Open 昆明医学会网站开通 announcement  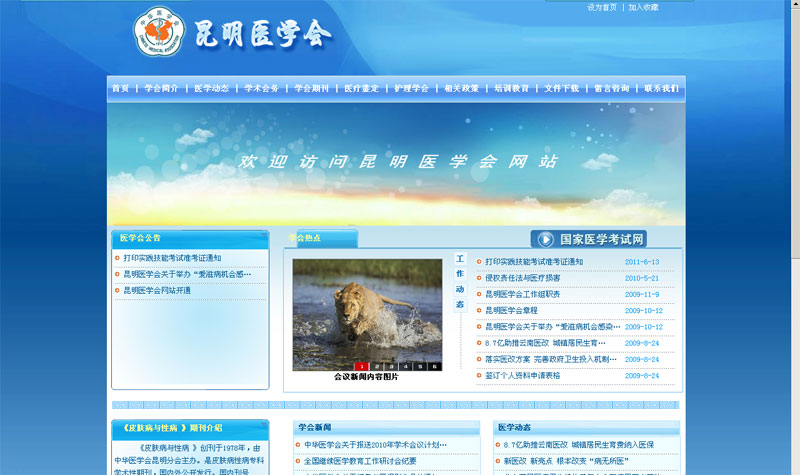157,290
